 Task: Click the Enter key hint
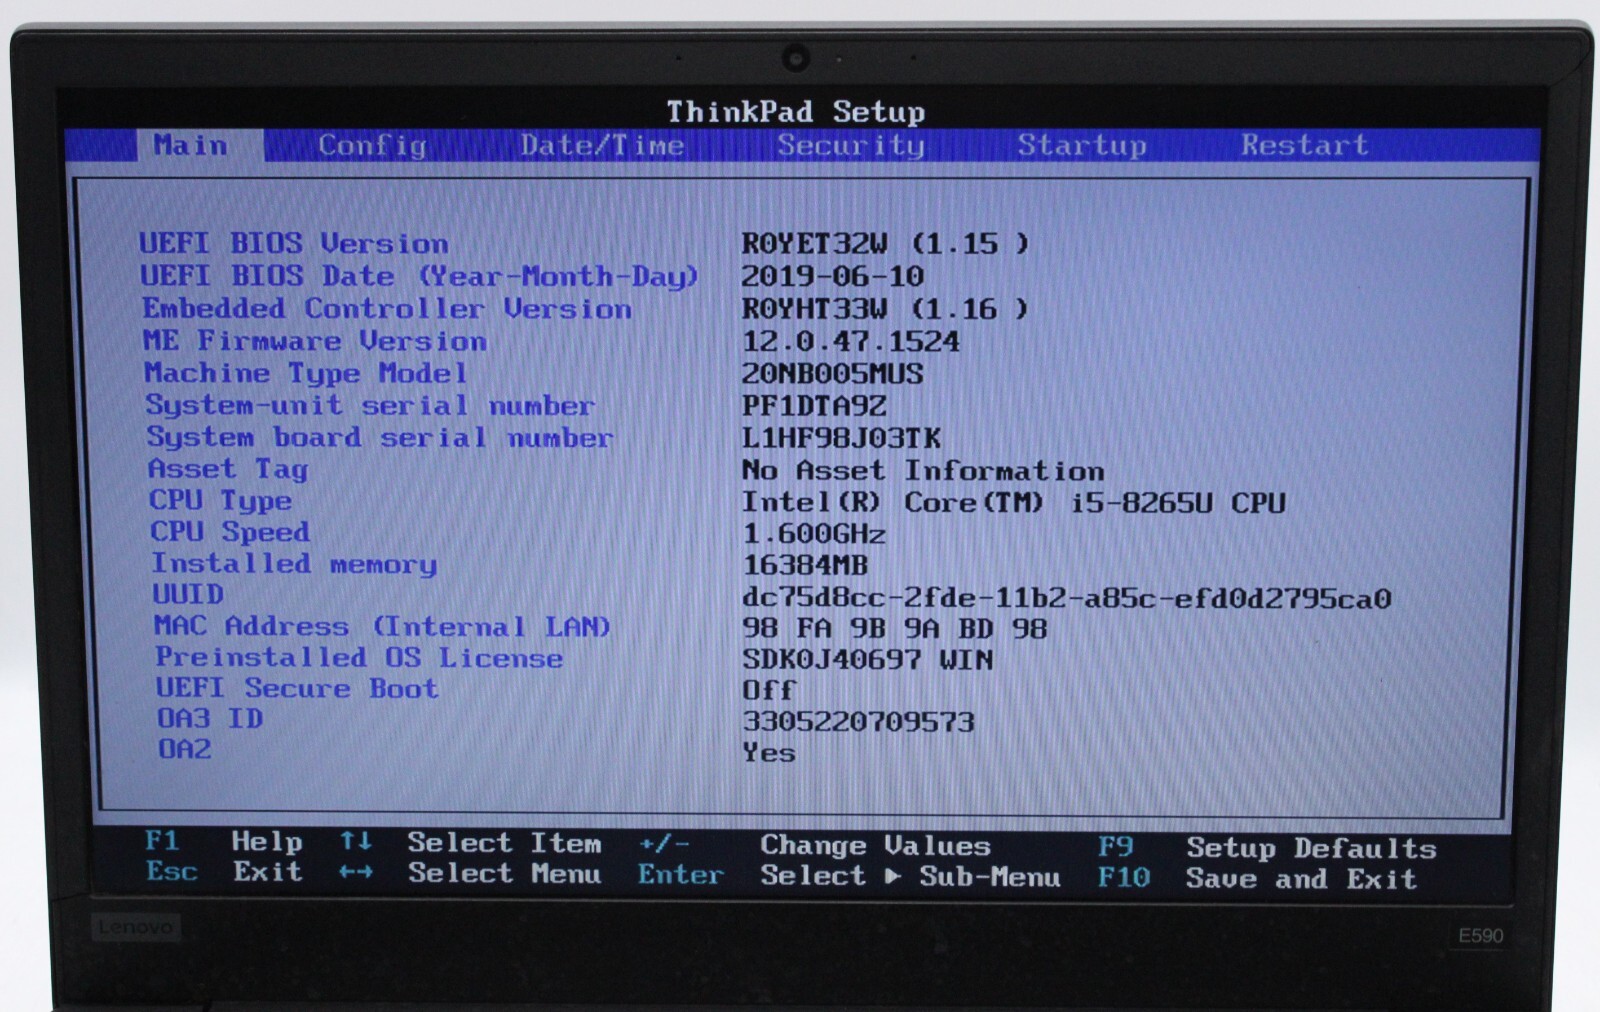coord(680,875)
